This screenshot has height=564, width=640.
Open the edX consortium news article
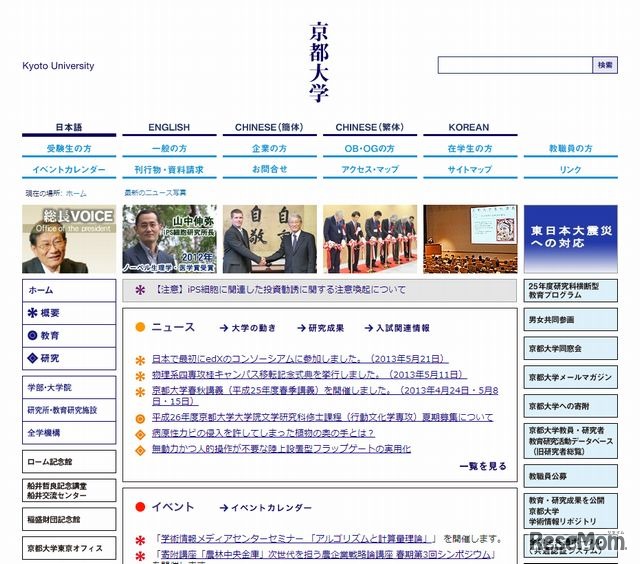pyautogui.click(x=300, y=359)
